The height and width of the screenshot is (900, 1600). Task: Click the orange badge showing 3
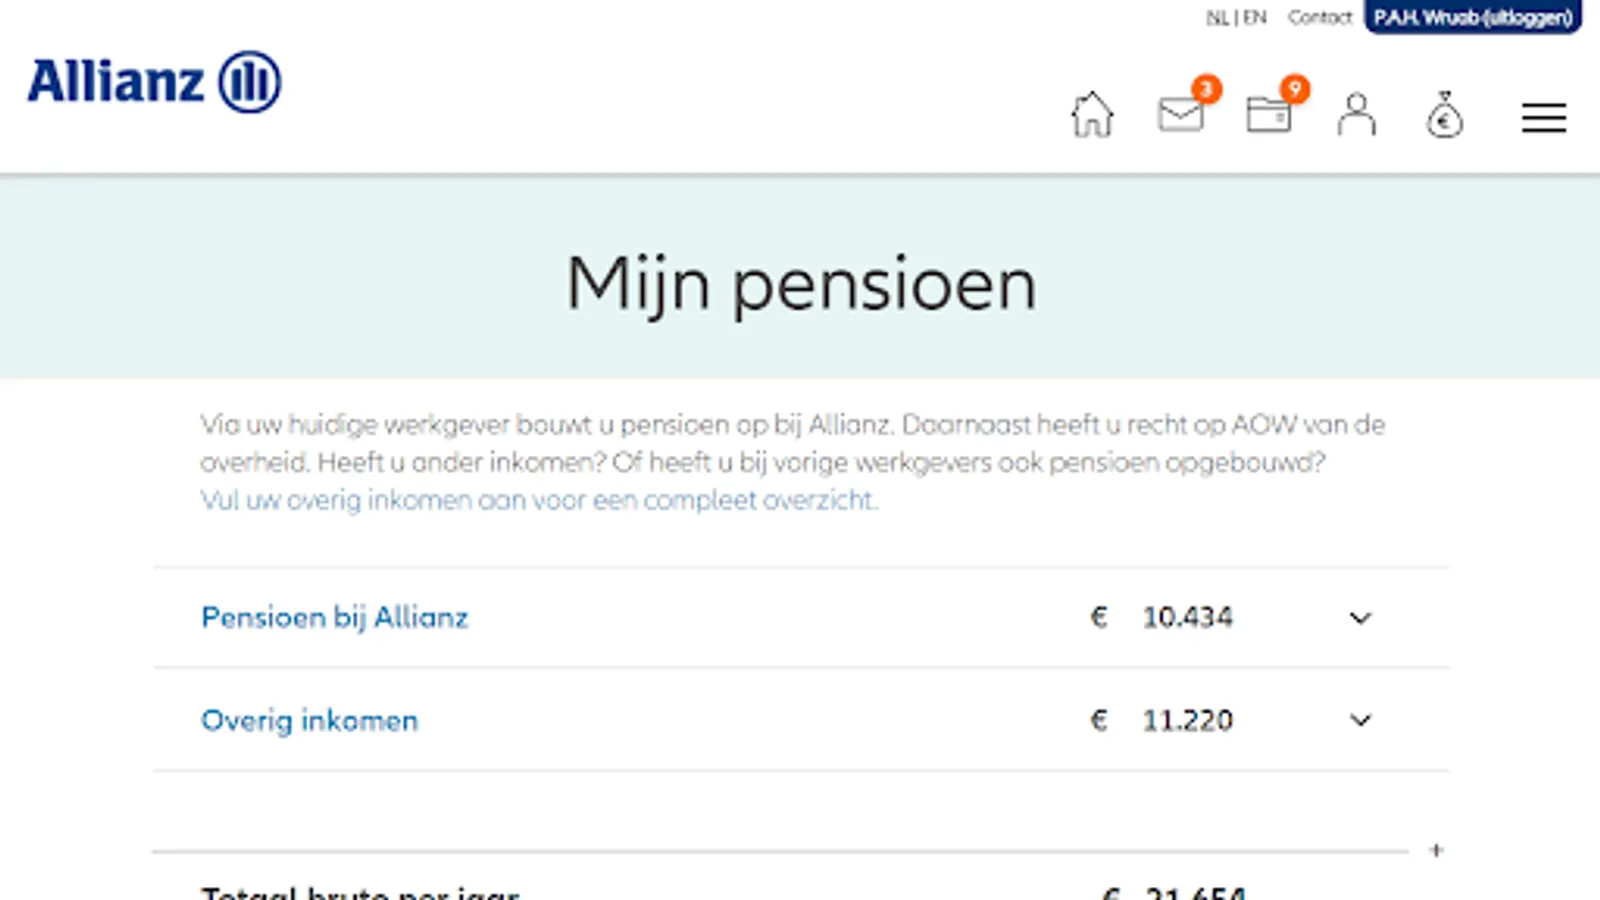1207,89
